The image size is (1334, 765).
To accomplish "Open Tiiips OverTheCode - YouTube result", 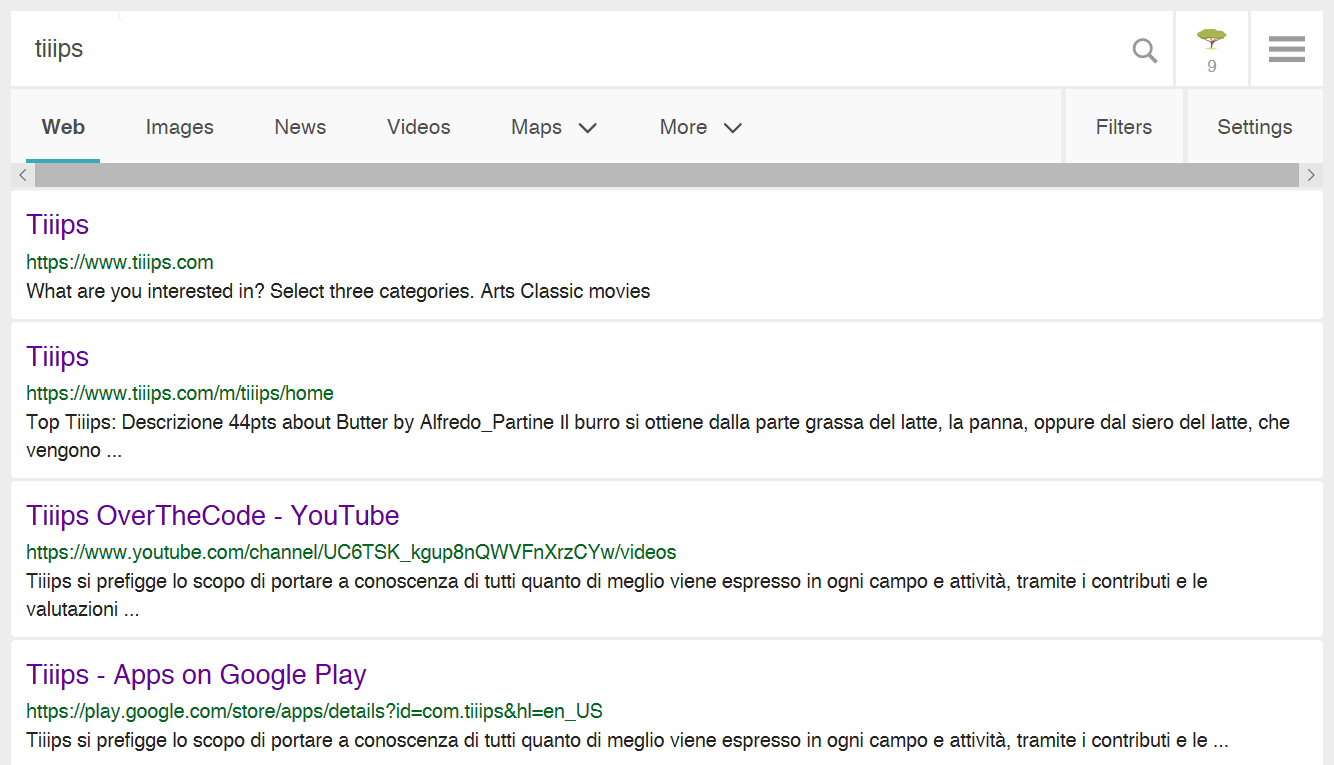I will click(x=213, y=516).
